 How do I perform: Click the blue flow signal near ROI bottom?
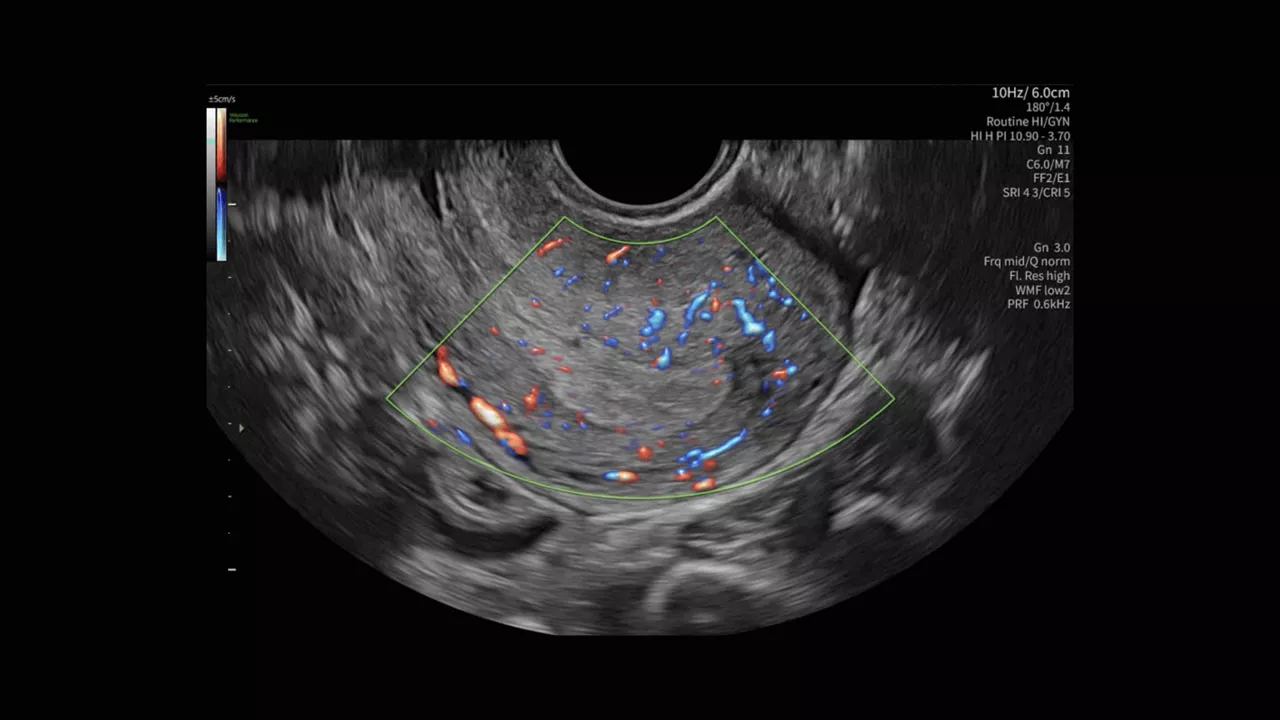click(x=716, y=446)
